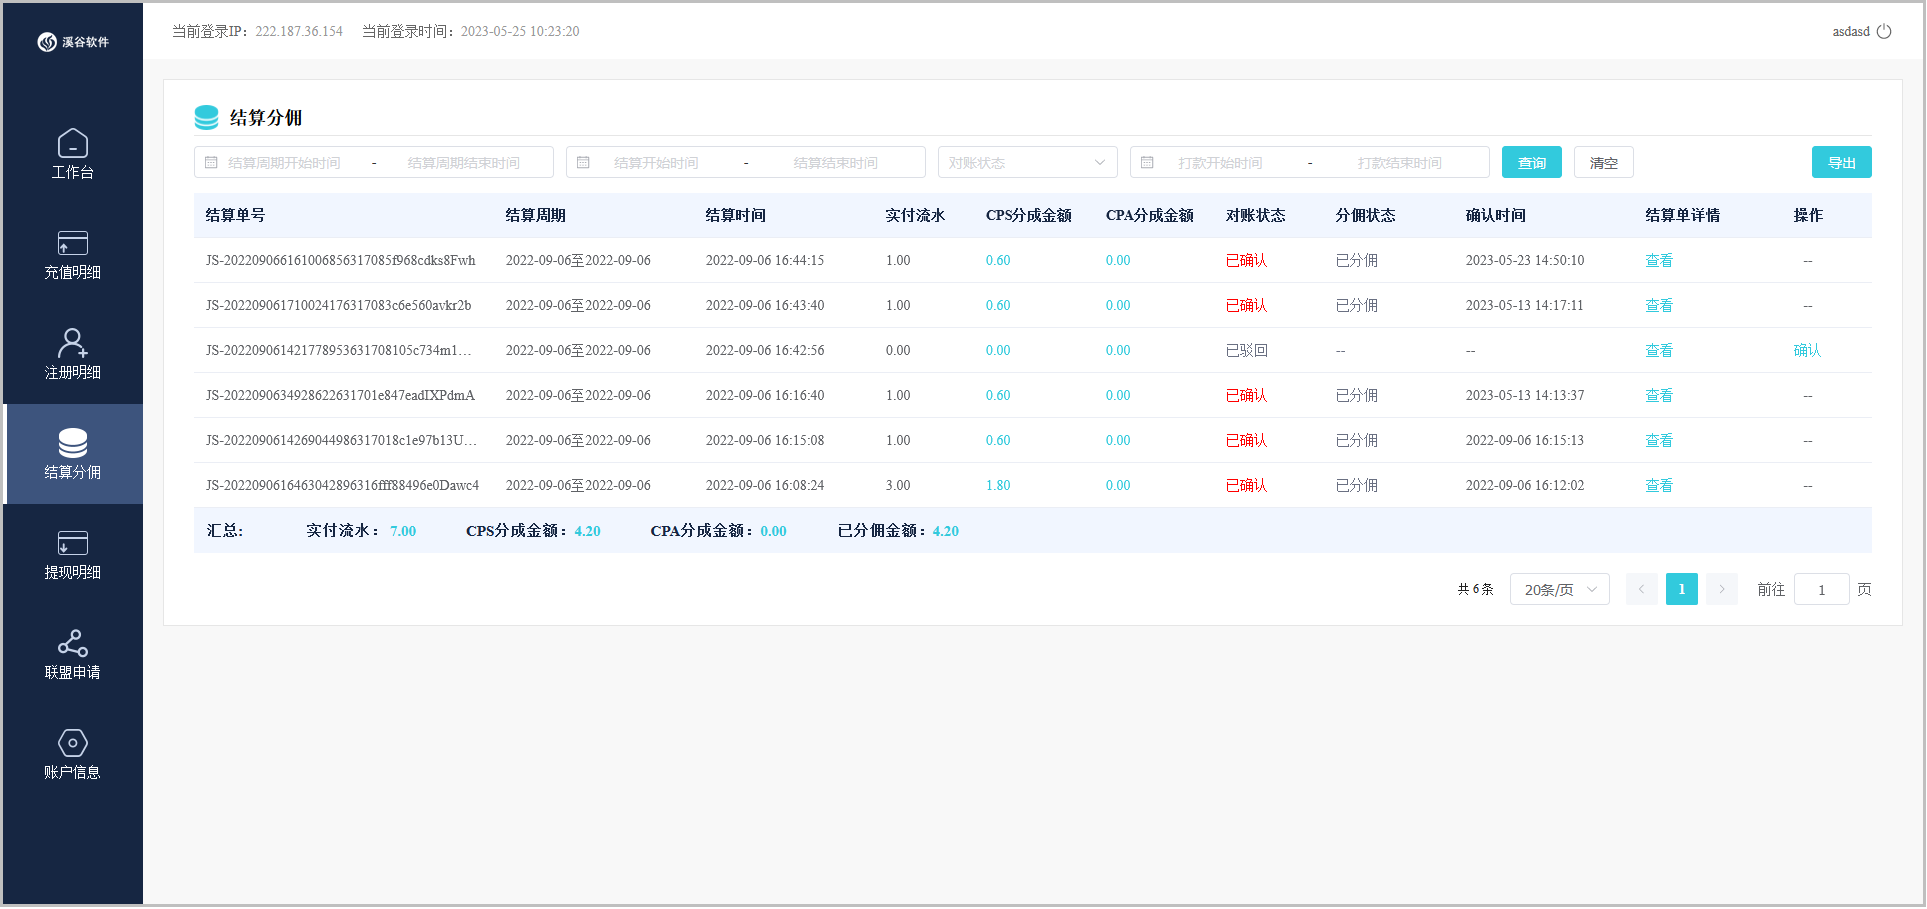Click 结算周期开始时间 input field
The width and height of the screenshot is (1927, 909).
(x=285, y=162)
